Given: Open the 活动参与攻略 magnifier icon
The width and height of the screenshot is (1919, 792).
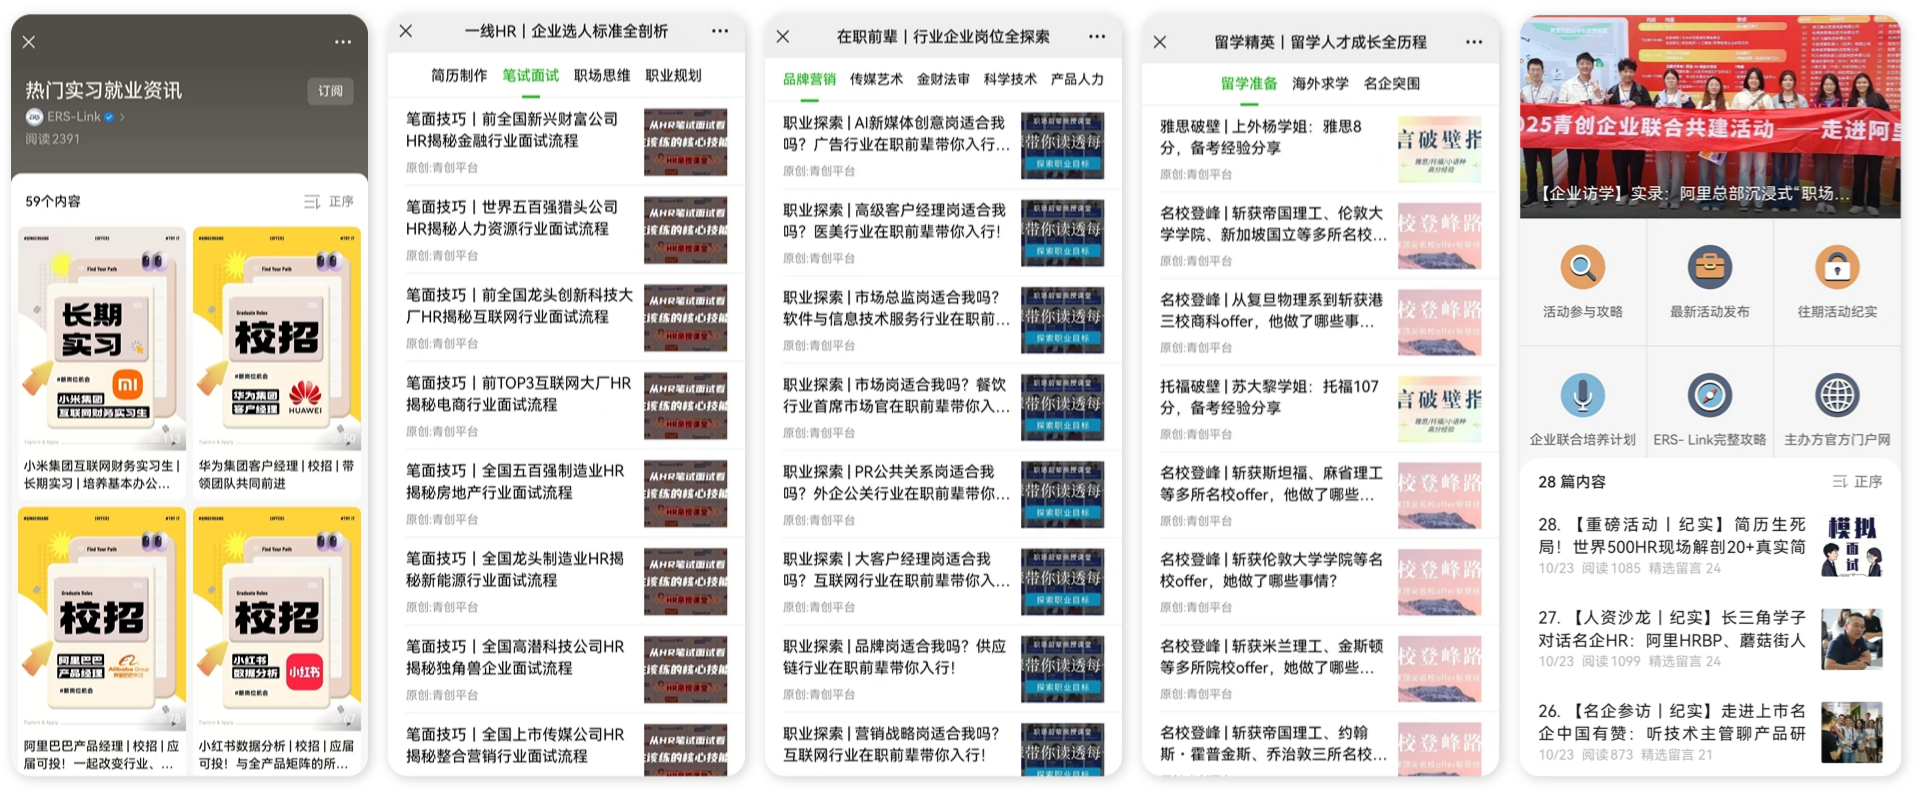Looking at the screenshot, I should pos(1582,268).
